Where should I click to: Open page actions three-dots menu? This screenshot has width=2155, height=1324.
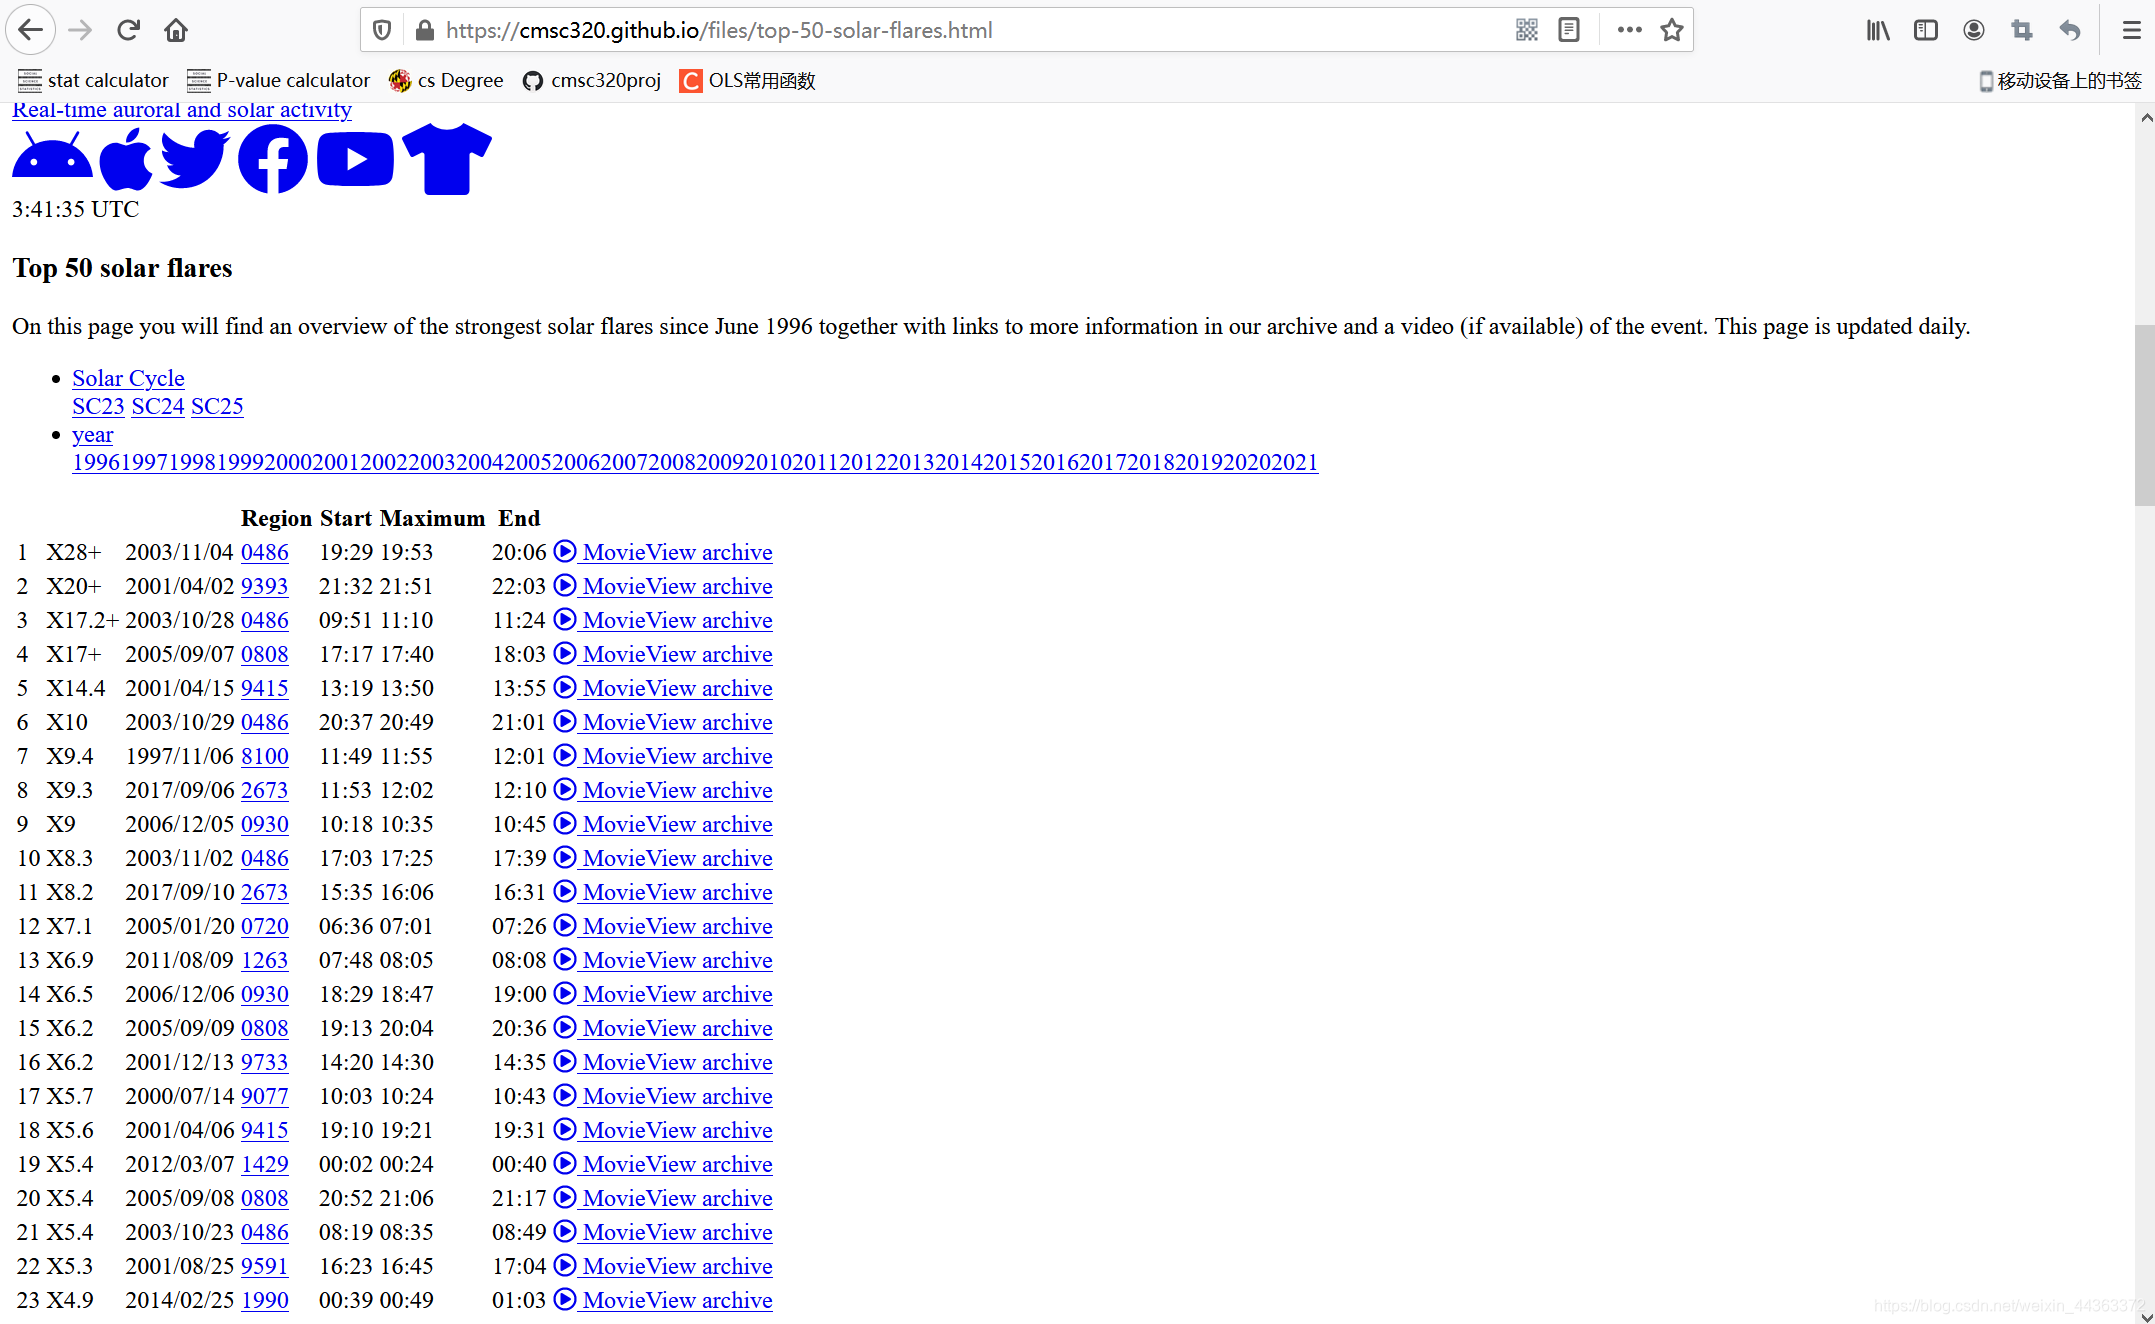(x=1629, y=30)
